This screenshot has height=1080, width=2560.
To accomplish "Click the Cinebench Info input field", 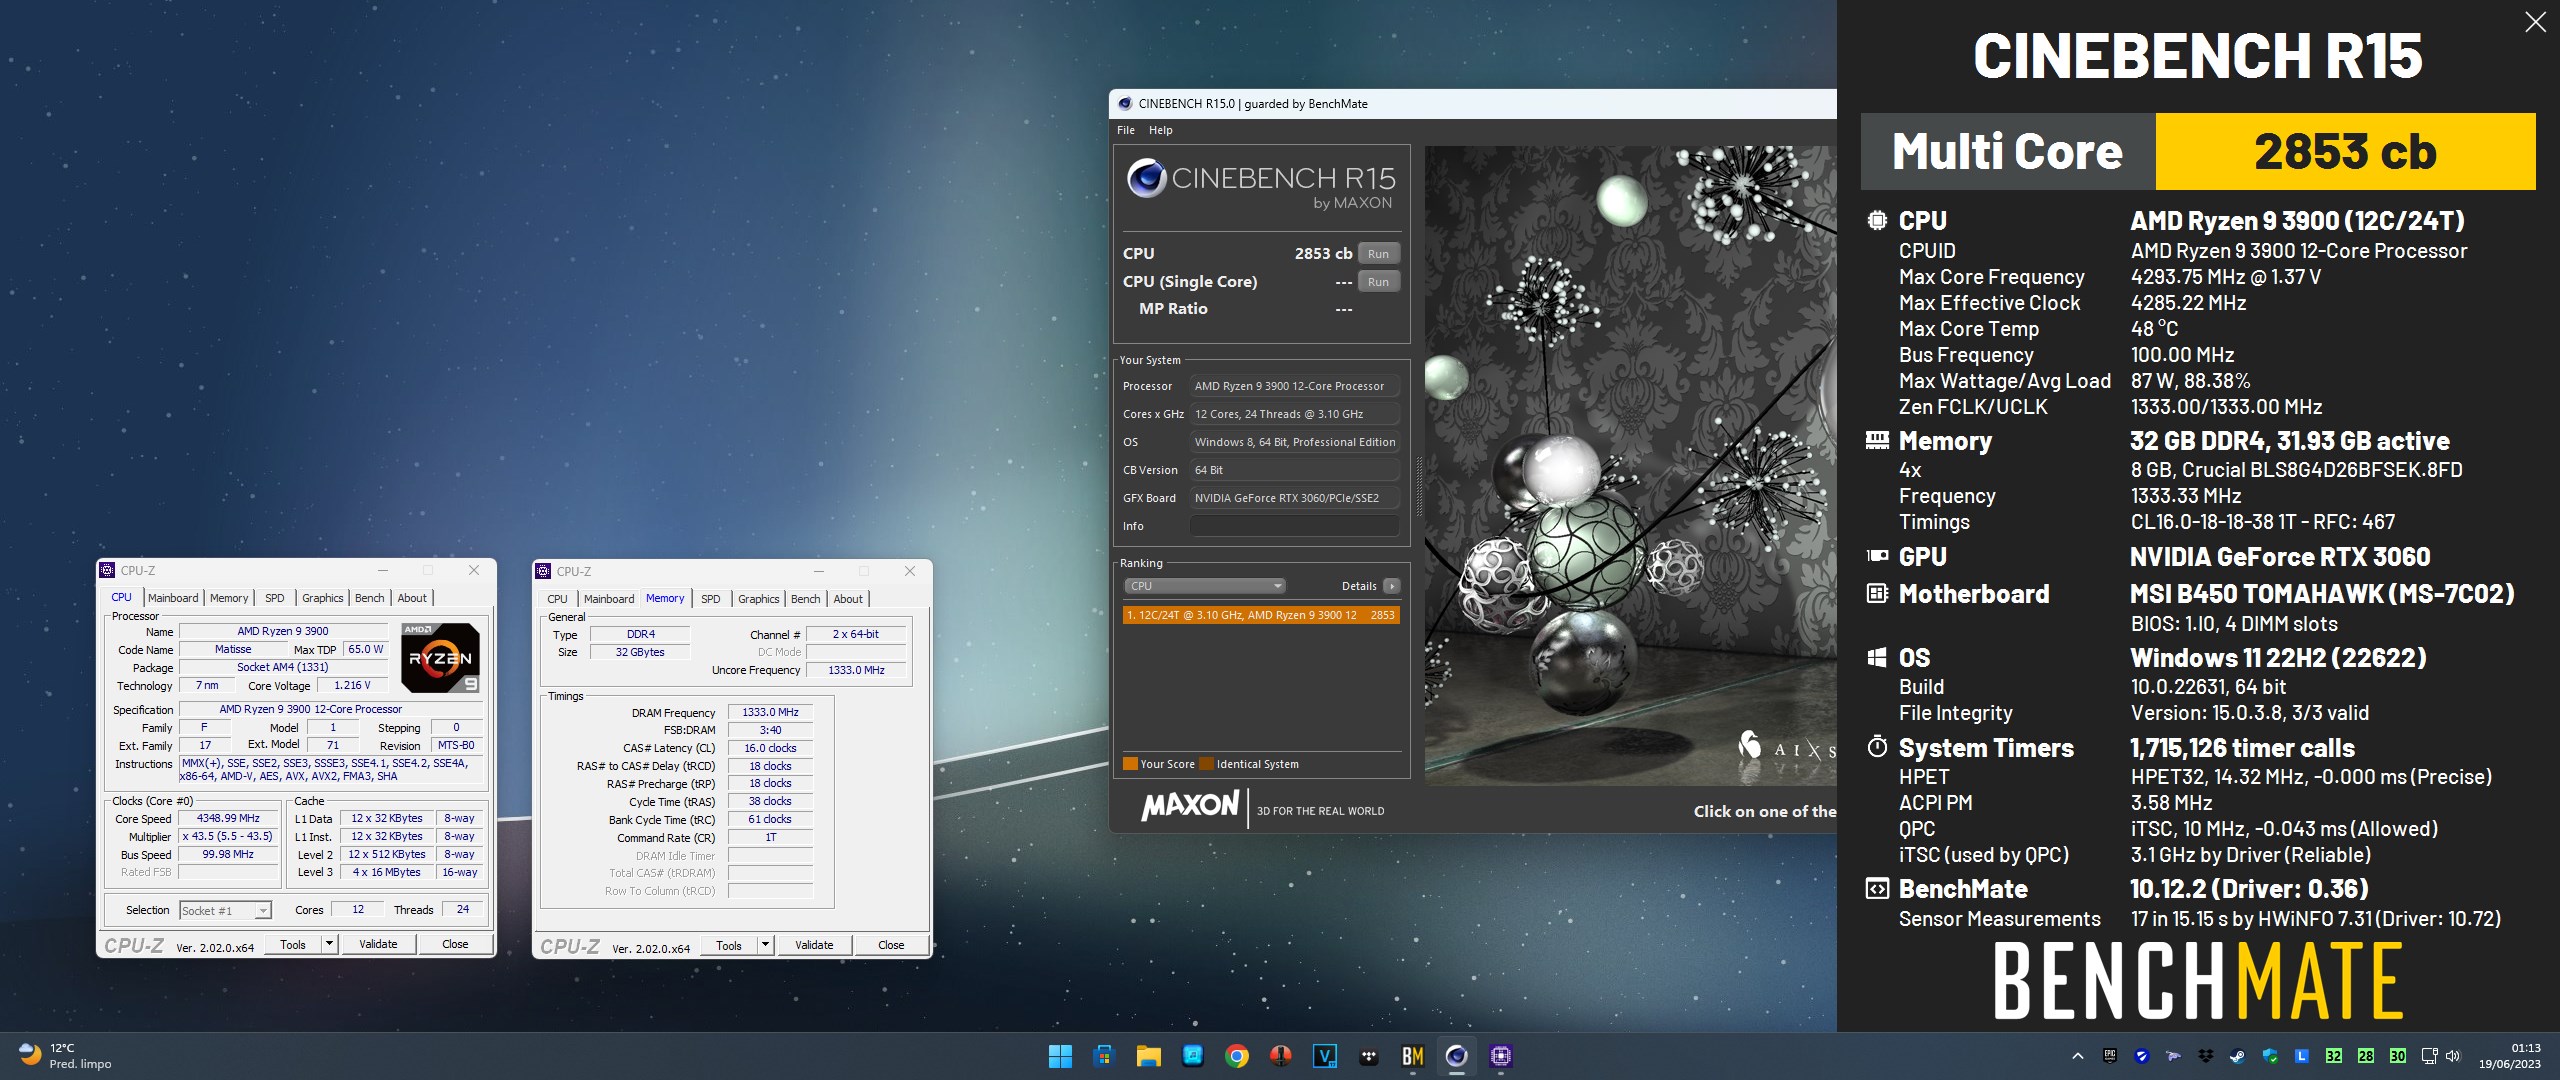I will point(1294,526).
